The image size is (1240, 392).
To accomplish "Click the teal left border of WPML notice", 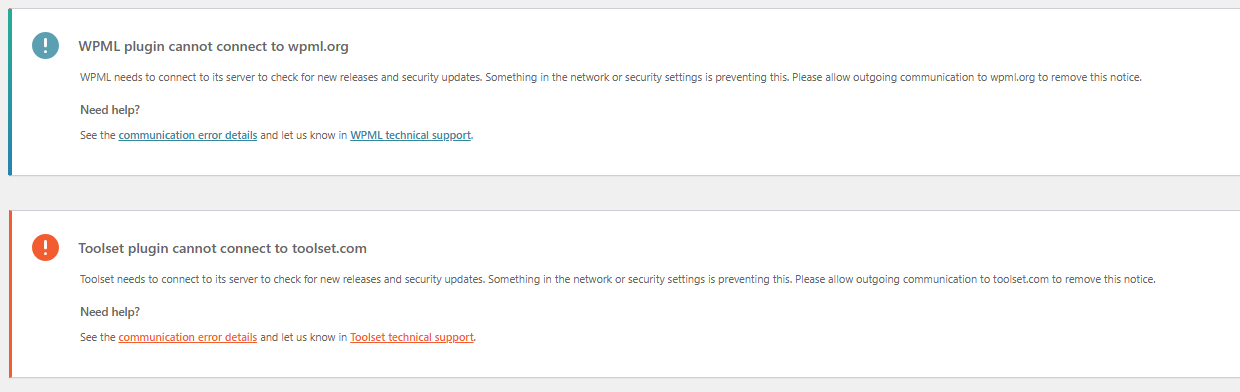I will coord(10,92).
